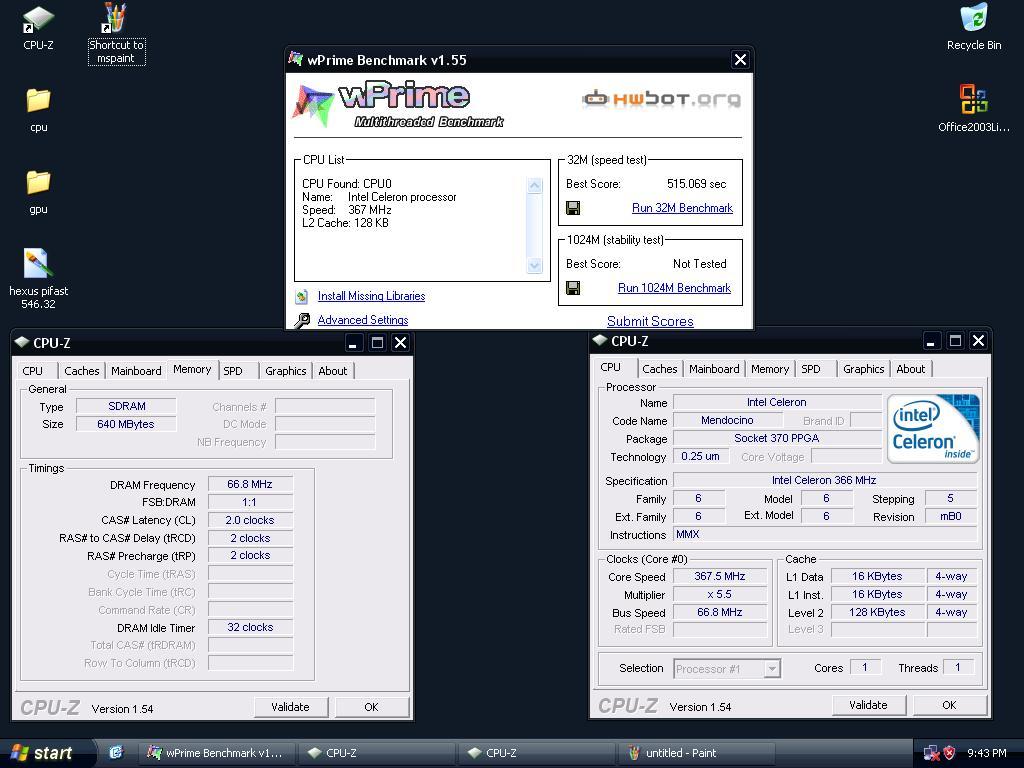Open the Processor #1 selection dropdown

[773, 669]
